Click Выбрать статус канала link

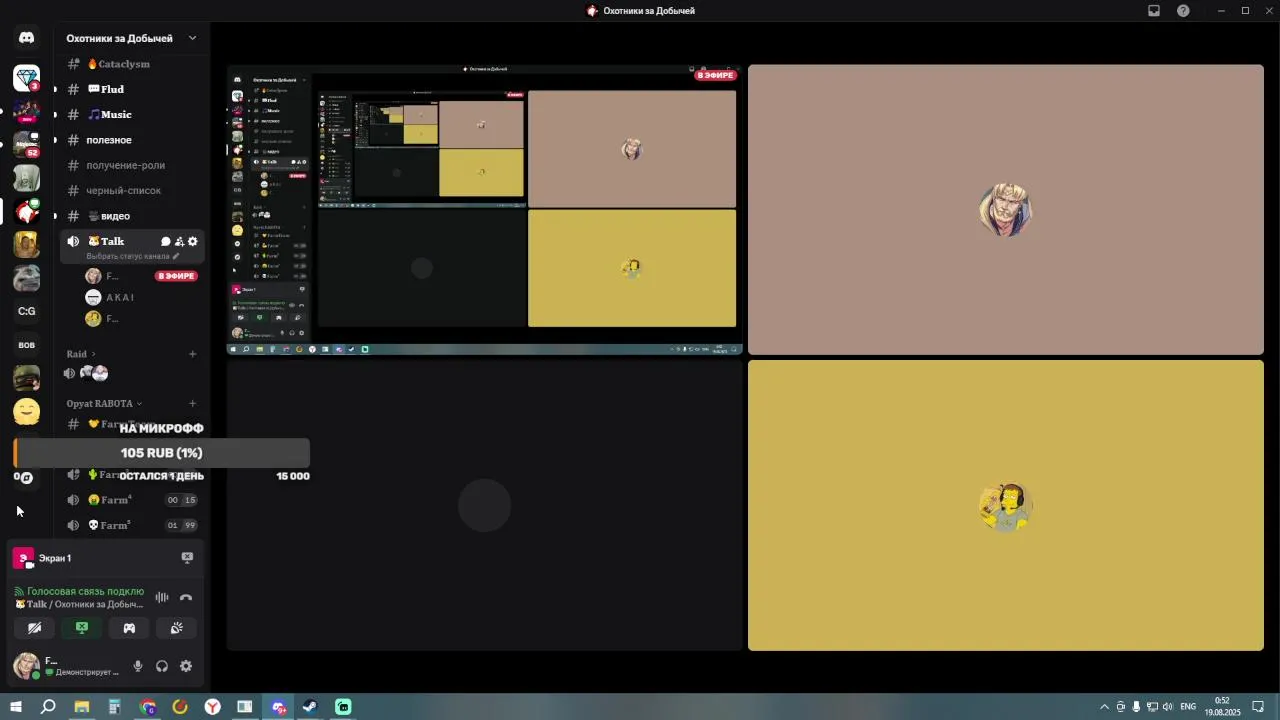(133, 256)
